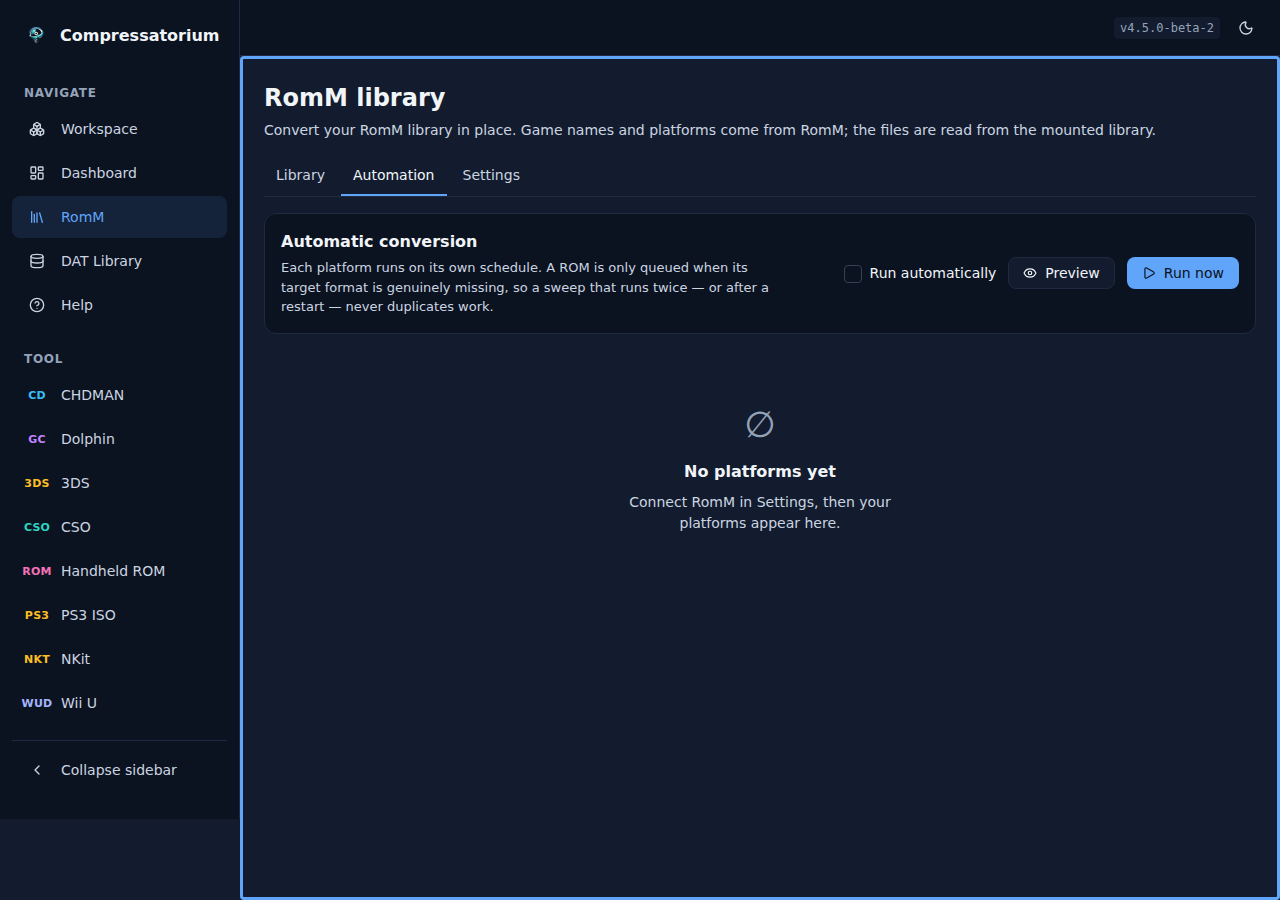Click the eye icon in Preview button
This screenshot has width=1280, height=900.
pyautogui.click(x=1030, y=273)
